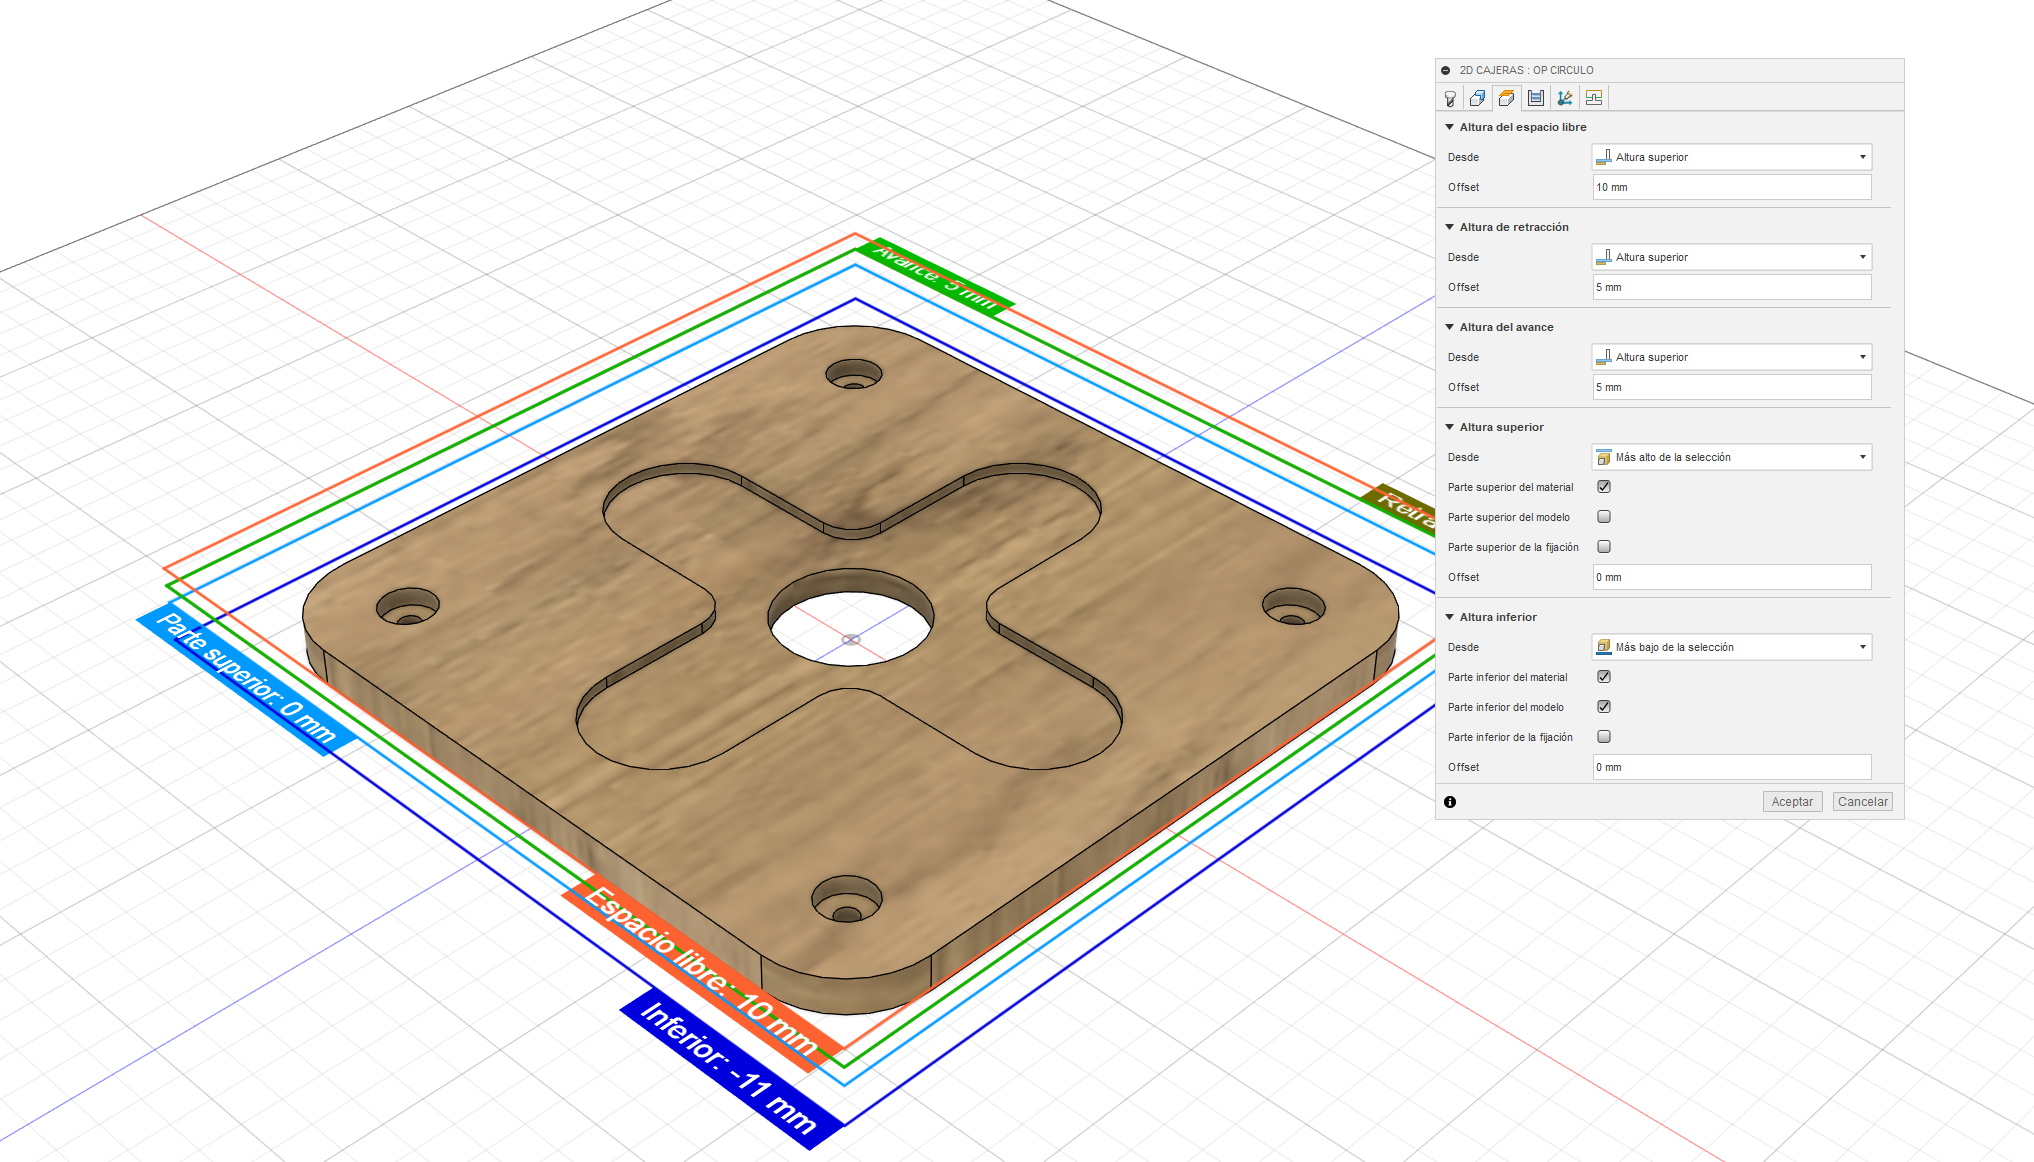Uncheck Parte inferior del material
Screen dimensions: 2034x1162
point(1604,677)
